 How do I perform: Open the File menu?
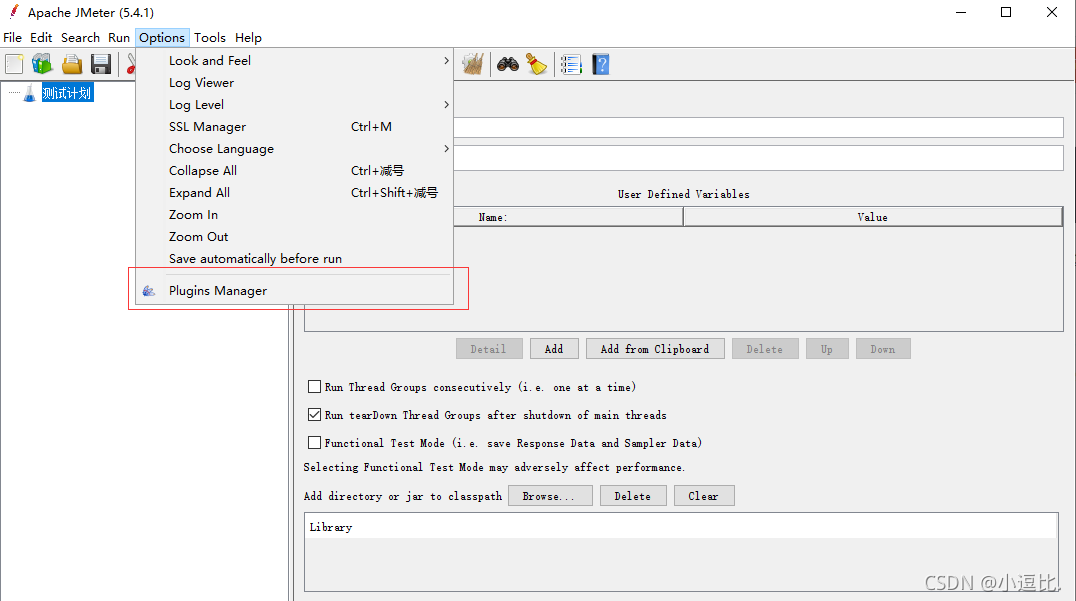[12, 38]
